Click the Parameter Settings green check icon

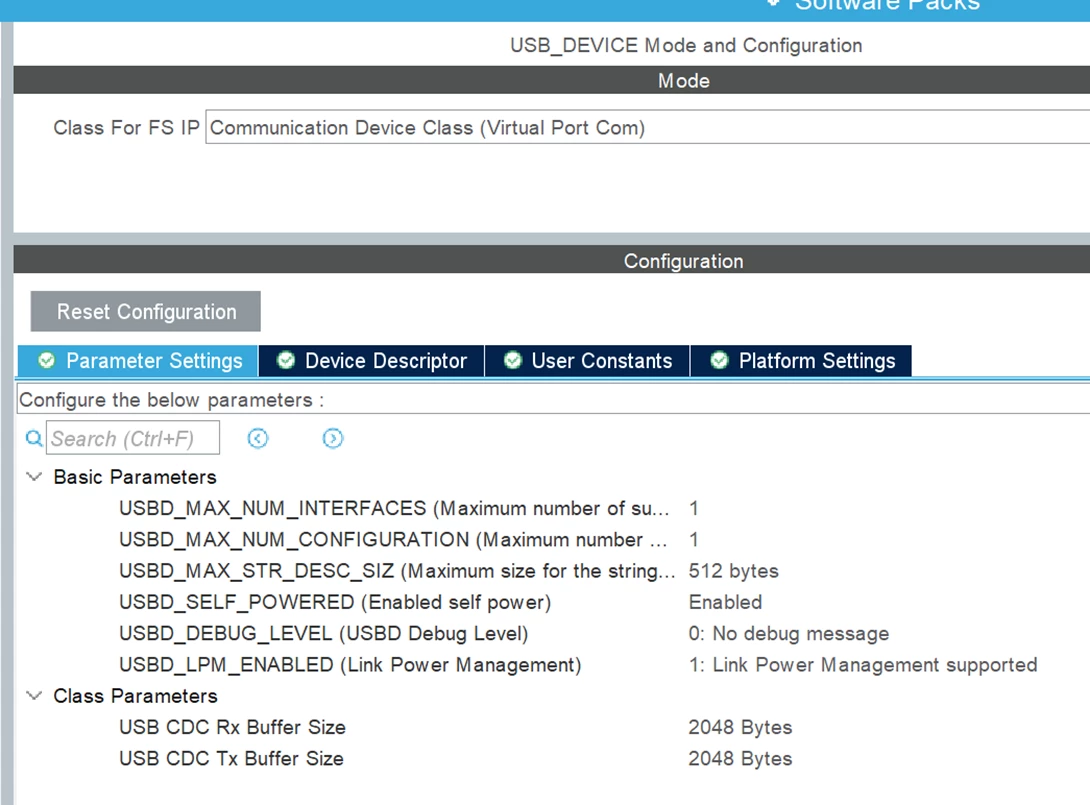(x=47, y=361)
